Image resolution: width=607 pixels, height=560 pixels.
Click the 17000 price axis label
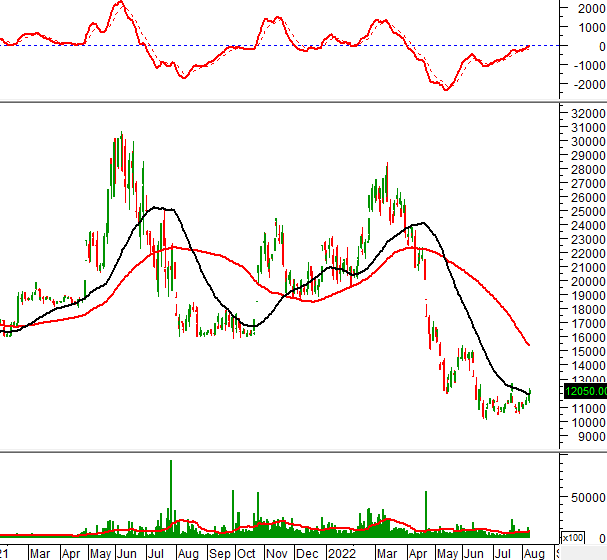tap(588, 323)
